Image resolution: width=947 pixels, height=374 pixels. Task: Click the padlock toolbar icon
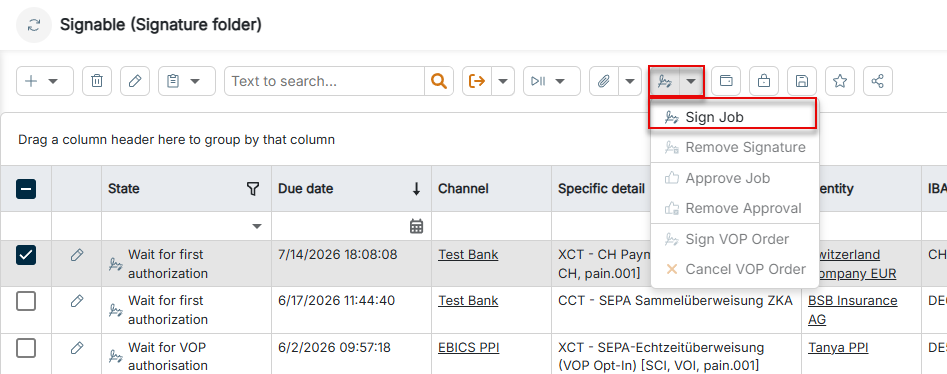(764, 81)
